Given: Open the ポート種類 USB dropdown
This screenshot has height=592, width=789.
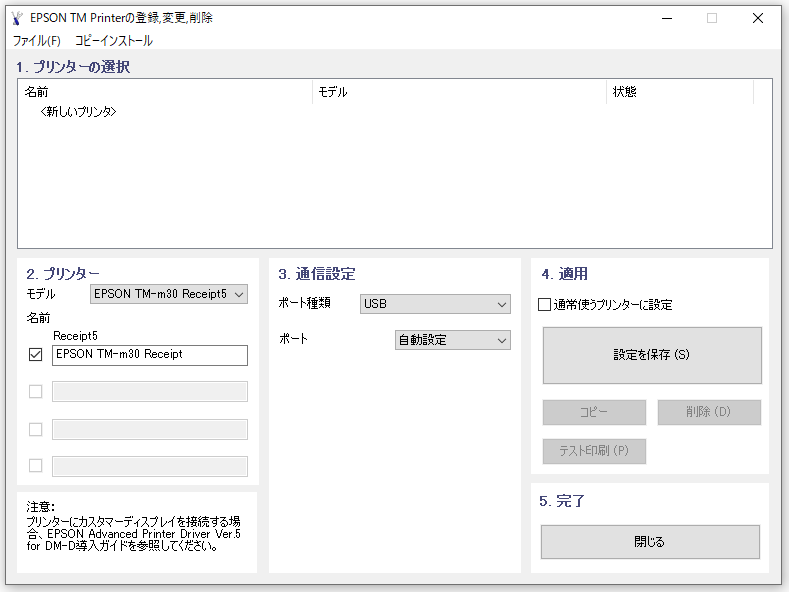Looking at the screenshot, I should tap(435, 304).
